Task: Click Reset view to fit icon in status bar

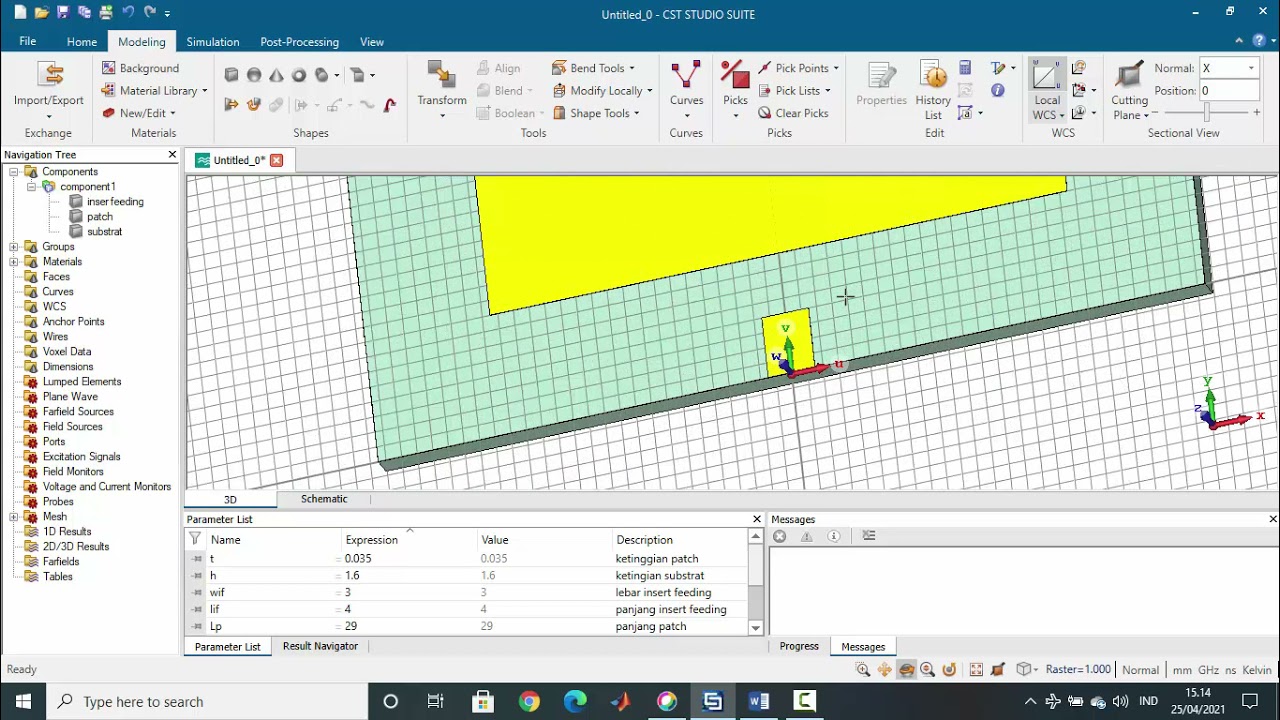Action: click(x=976, y=670)
